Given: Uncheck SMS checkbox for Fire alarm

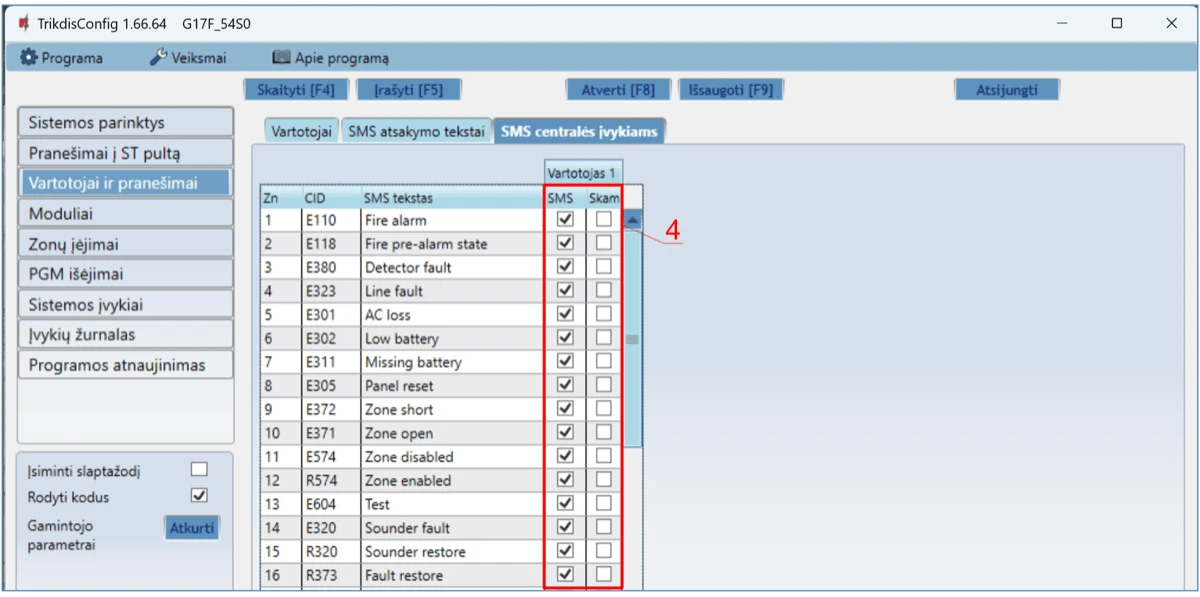Looking at the screenshot, I should pos(565,219).
